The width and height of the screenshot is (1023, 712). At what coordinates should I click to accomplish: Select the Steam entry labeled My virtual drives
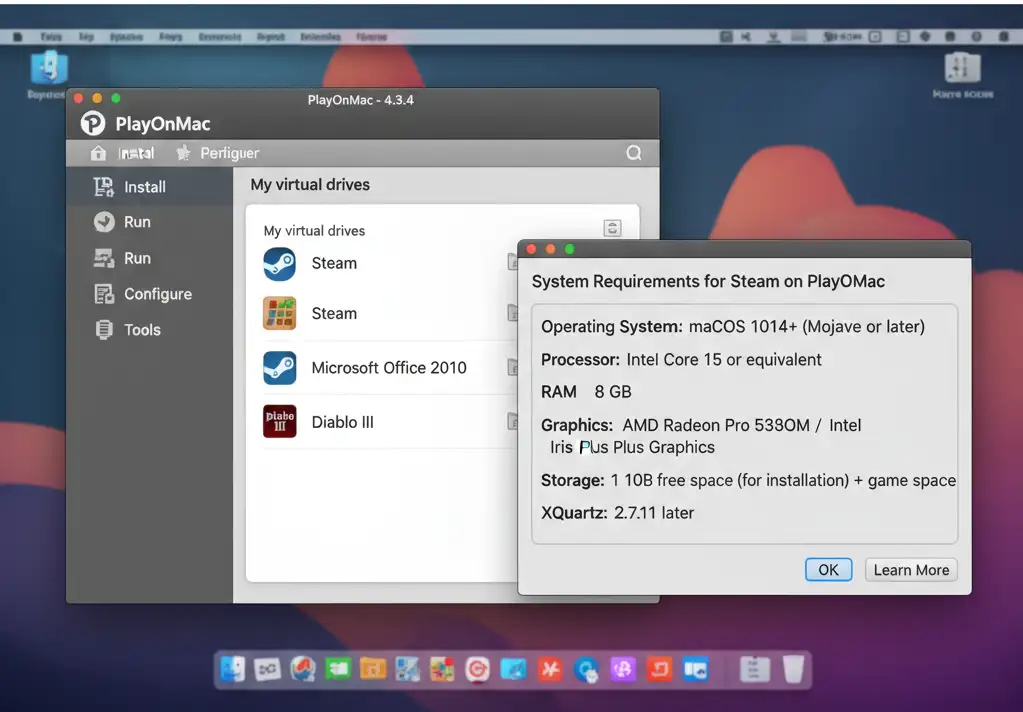coord(334,263)
